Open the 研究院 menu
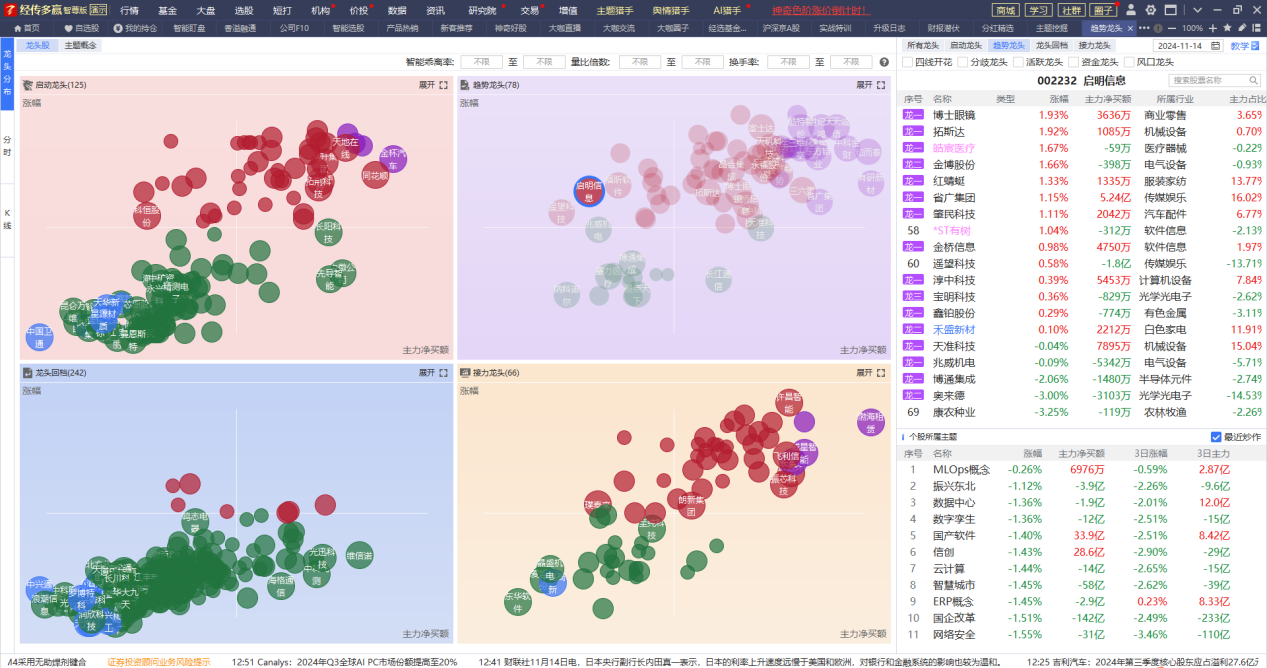The image size is (1267, 668). click(x=482, y=10)
